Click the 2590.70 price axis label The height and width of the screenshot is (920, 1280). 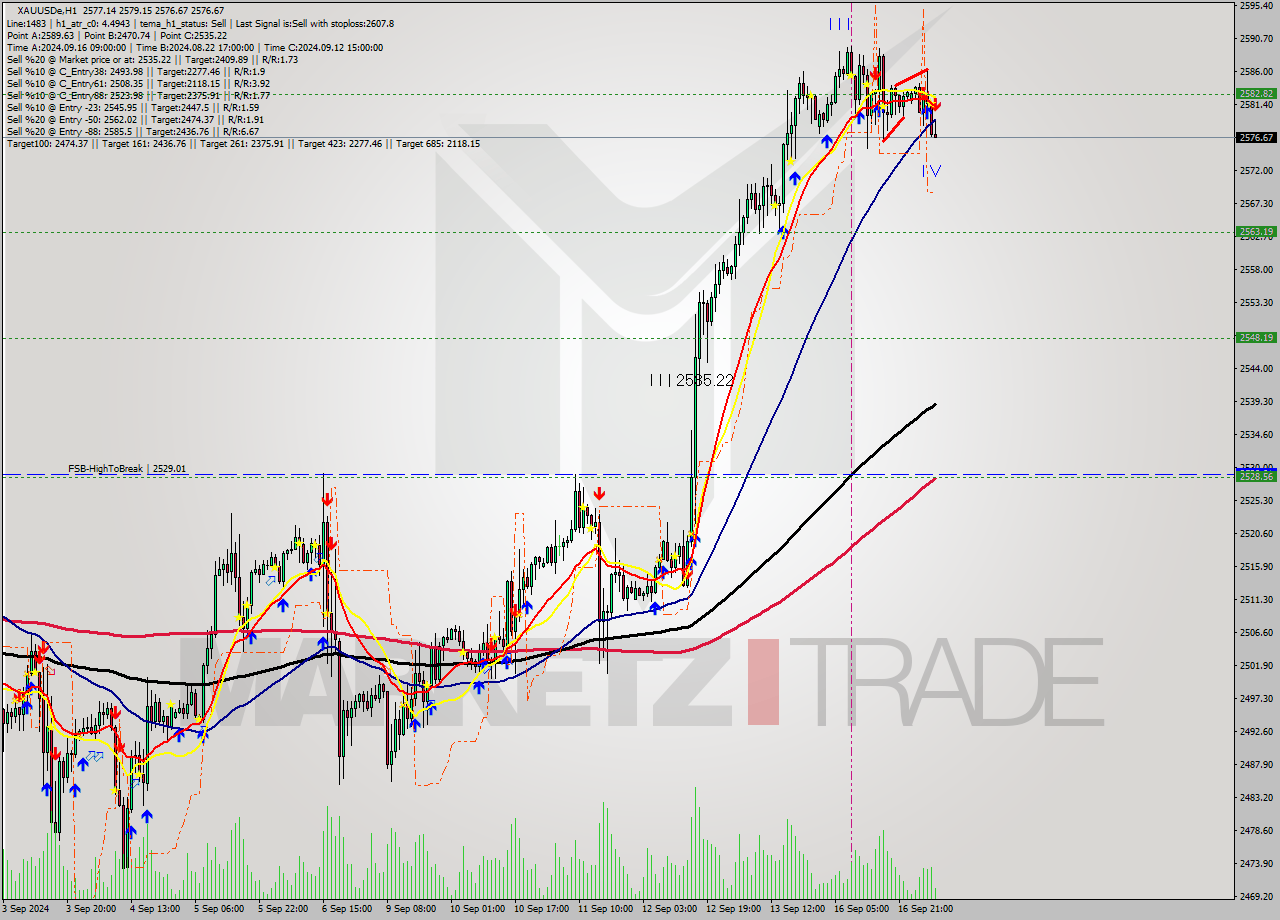1256,39
